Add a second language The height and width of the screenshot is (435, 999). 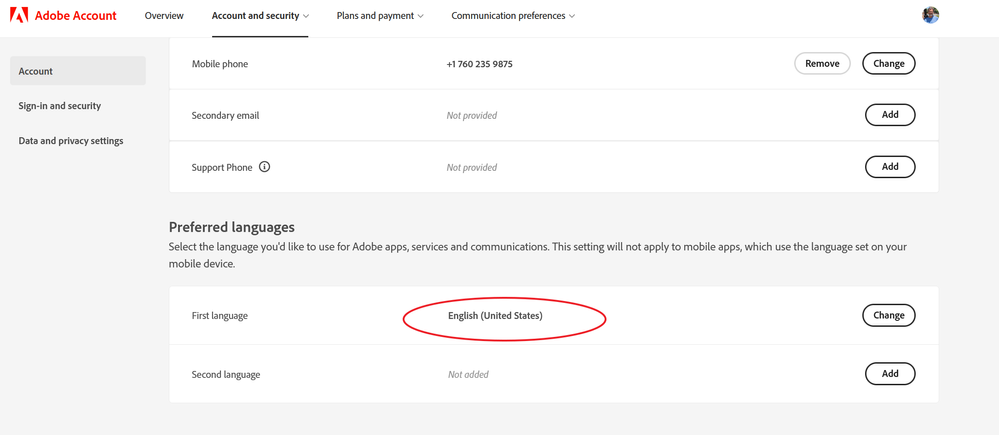(x=890, y=374)
